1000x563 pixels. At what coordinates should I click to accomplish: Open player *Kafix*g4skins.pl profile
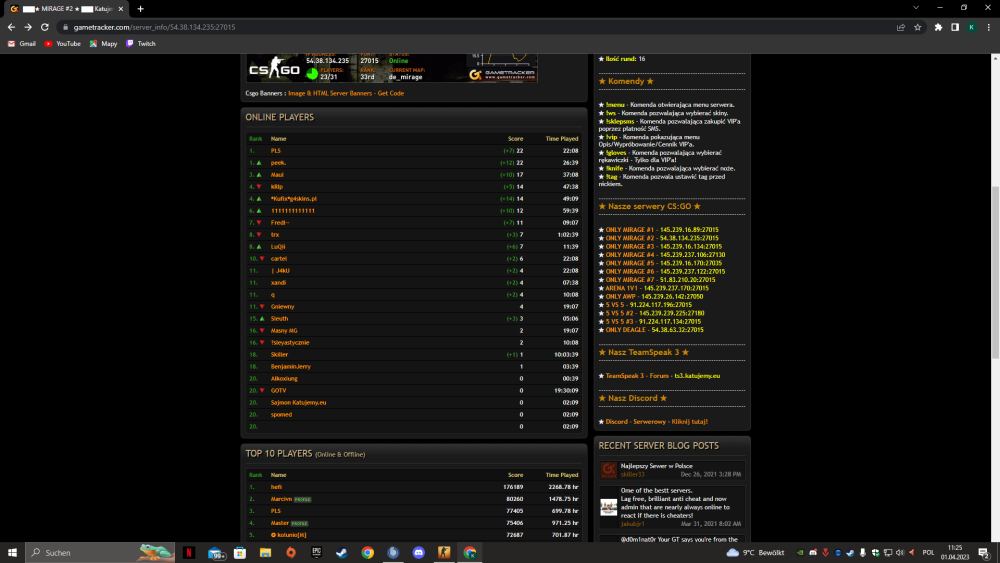click(293, 198)
